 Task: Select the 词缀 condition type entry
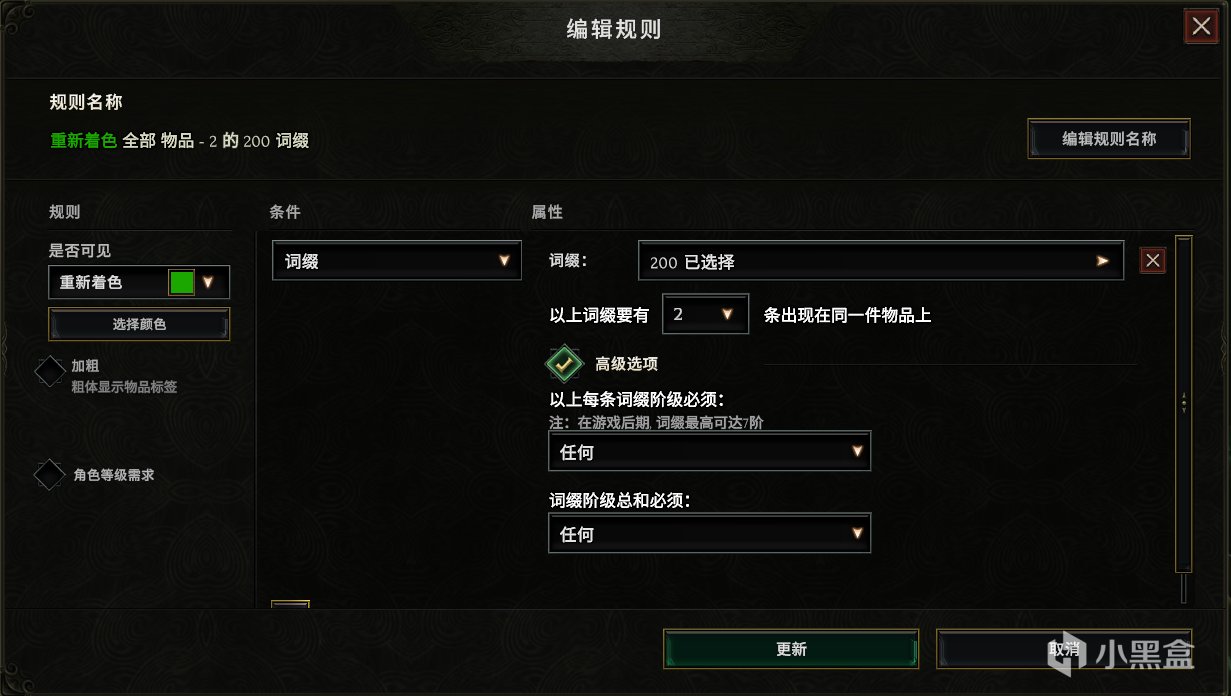click(x=397, y=261)
